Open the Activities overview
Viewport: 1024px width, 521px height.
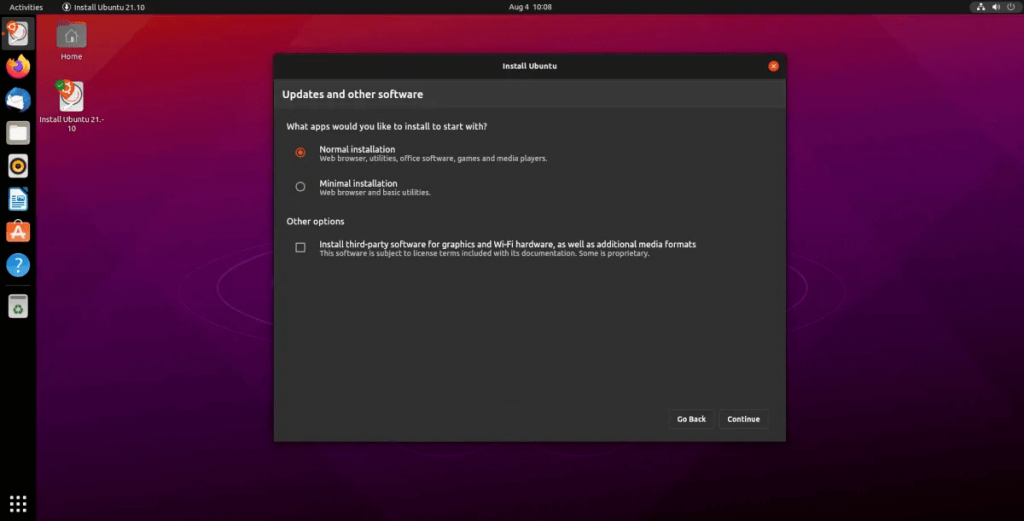[x=26, y=7]
